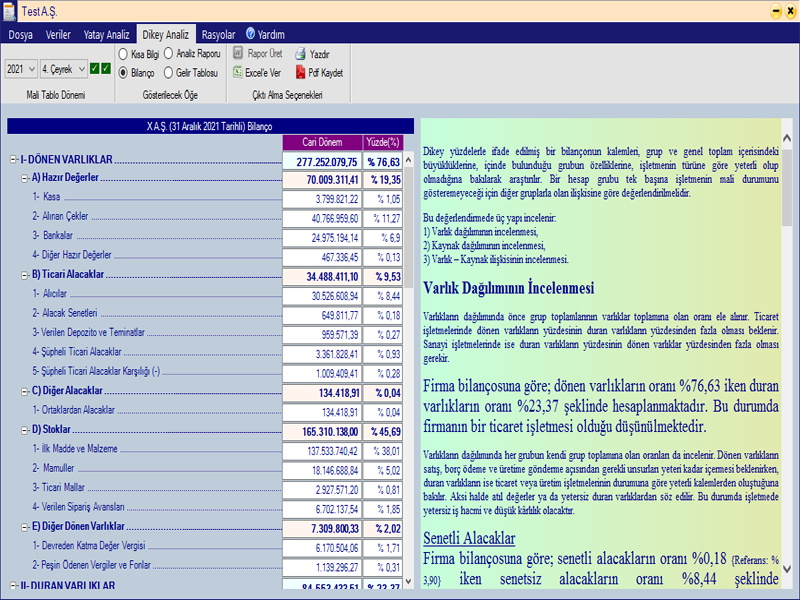This screenshot has width=800, height=600.
Task: Click the analysis text panel scrollbar thumb
Action: (x=787, y=187)
